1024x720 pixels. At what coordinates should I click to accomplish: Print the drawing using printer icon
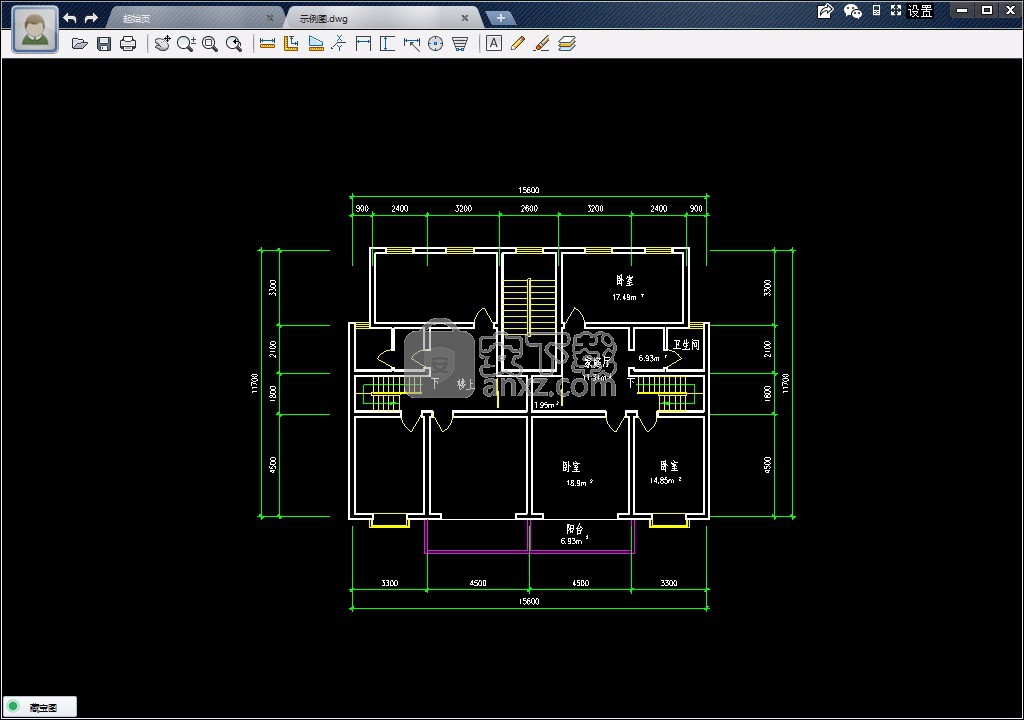tap(128, 44)
